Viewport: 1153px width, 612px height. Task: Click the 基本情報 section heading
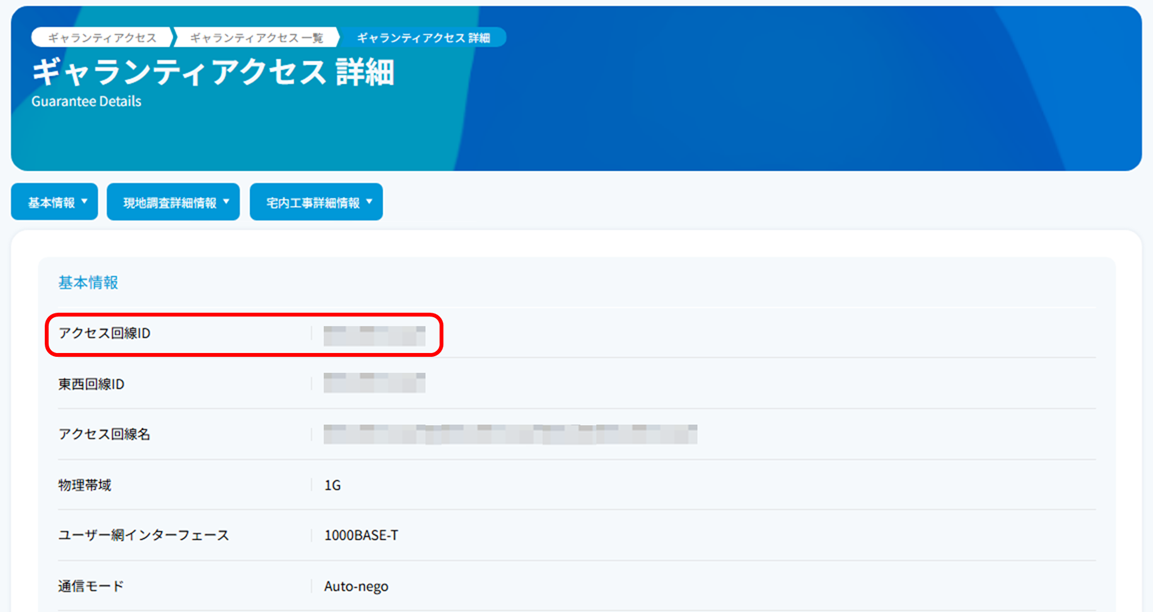click(88, 282)
